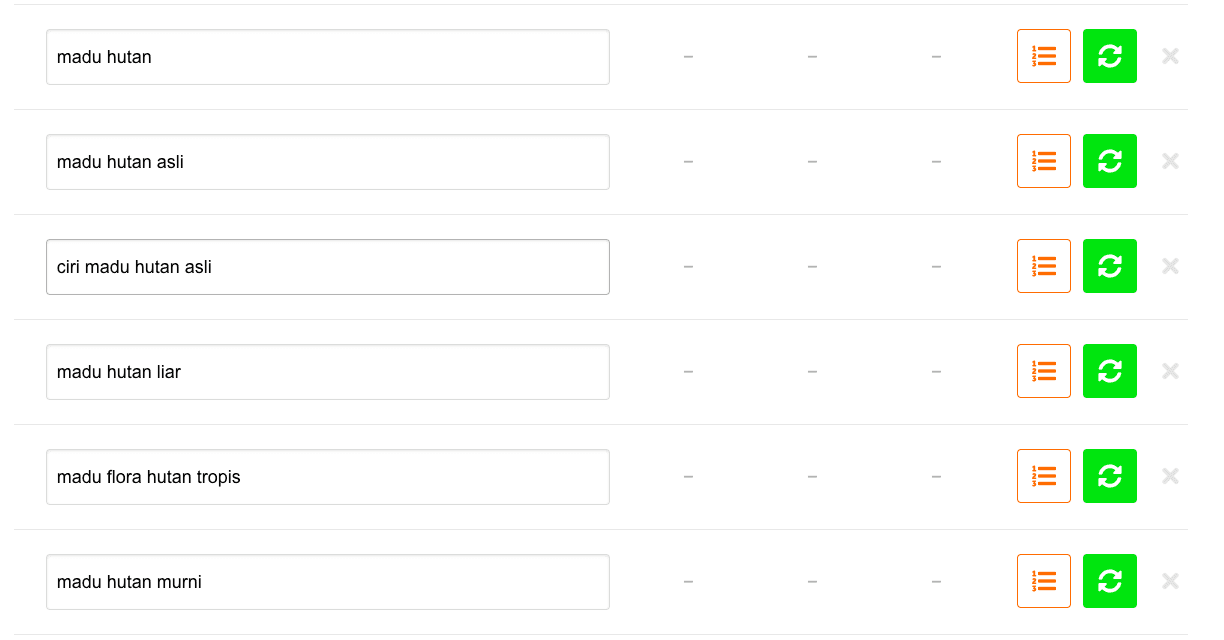
Task: Open ranking list for 'madu hutan asli'
Action: [1043, 161]
